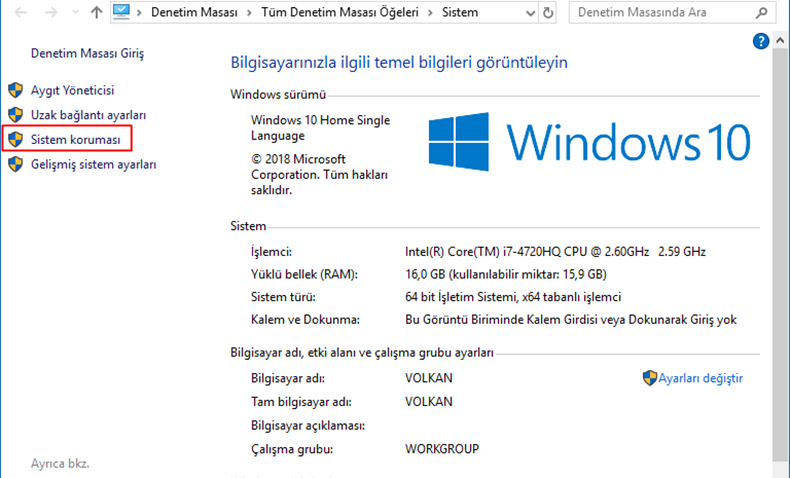Image resolution: width=790 pixels, height=478 pixels.
Task: Click the computer icon in the address bar
Action: [121, 12]
